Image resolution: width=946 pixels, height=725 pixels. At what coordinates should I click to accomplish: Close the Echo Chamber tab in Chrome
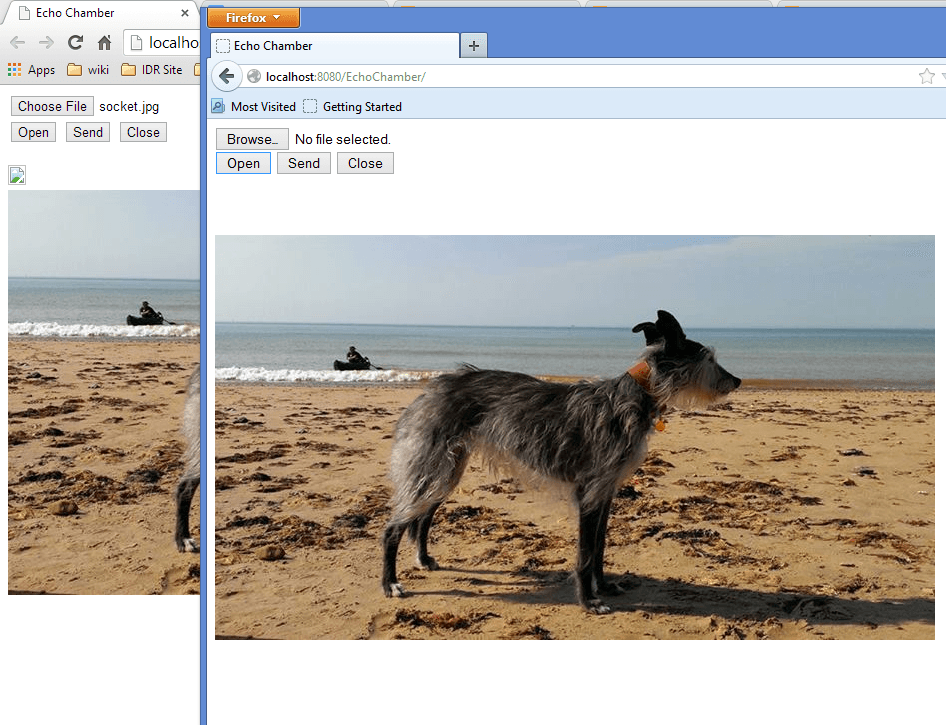pos(185,13)
